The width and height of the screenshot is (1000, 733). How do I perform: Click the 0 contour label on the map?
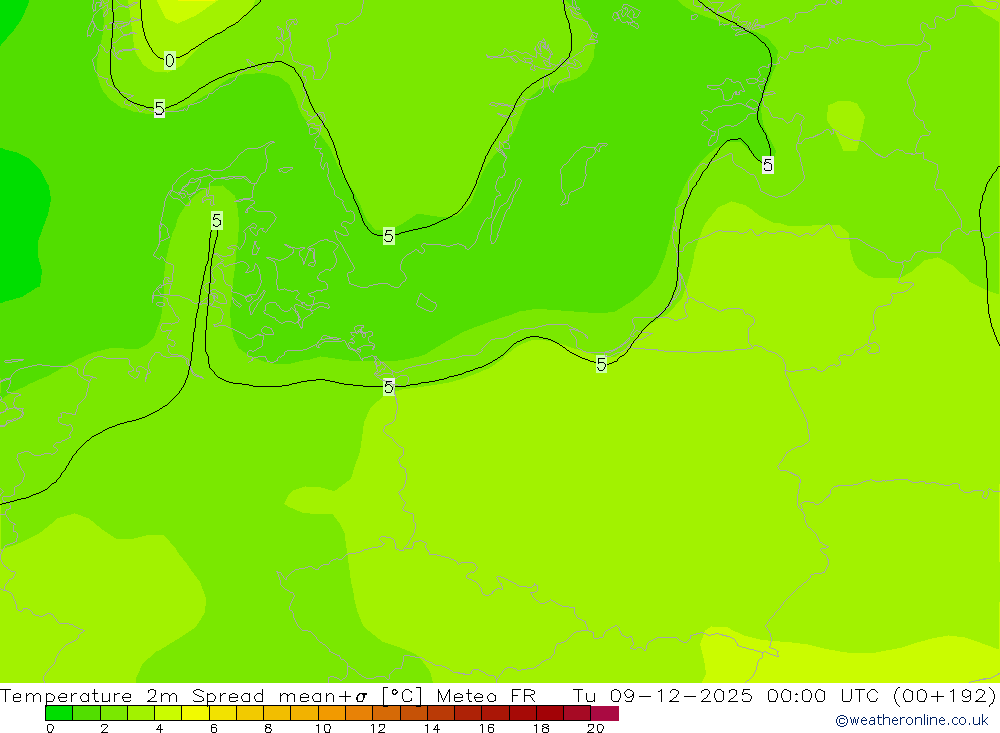[x=170, y=61]
